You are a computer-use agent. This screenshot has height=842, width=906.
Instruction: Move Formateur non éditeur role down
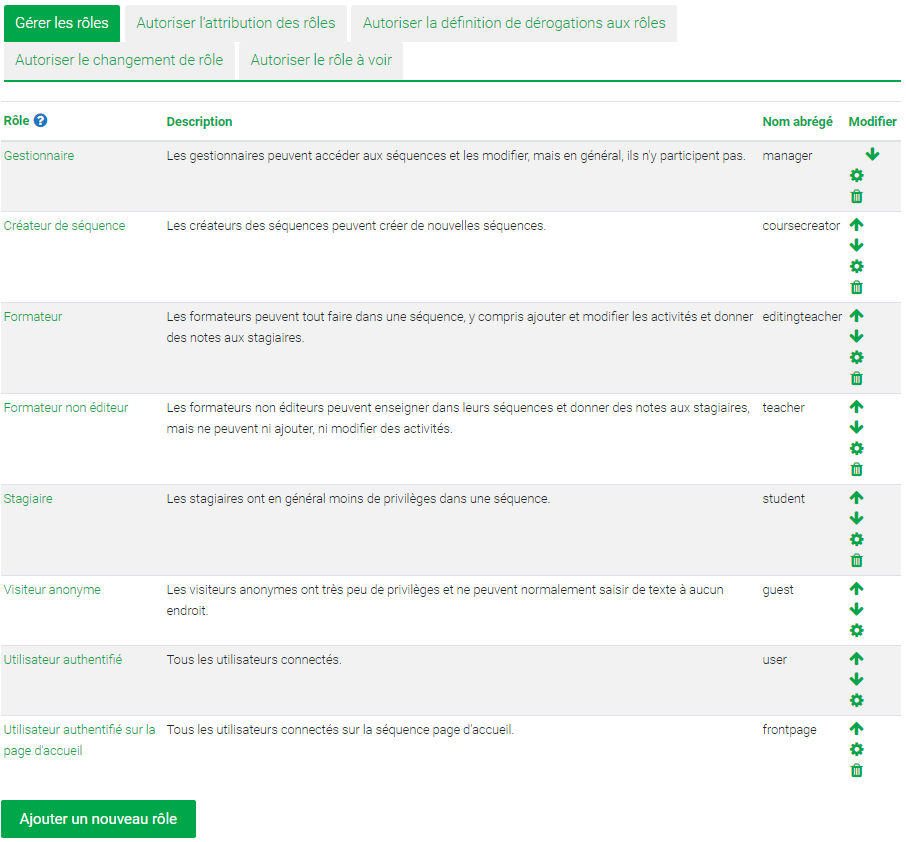click(856, 428)
